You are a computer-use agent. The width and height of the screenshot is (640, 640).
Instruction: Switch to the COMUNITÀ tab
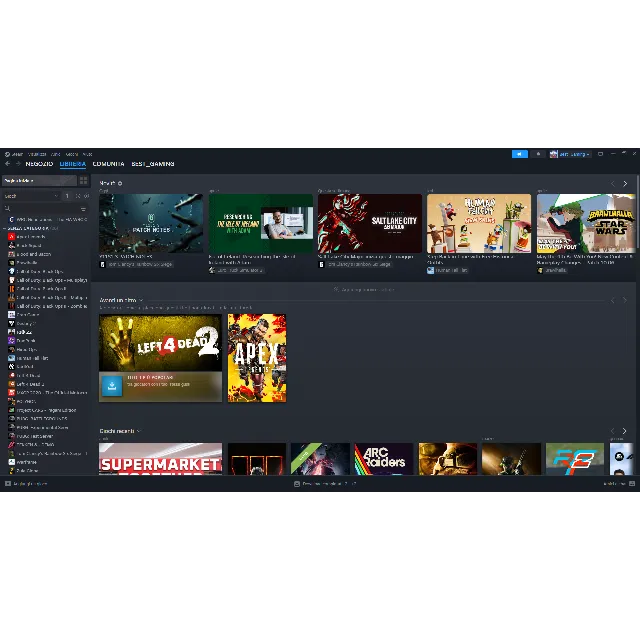[109, 164]
